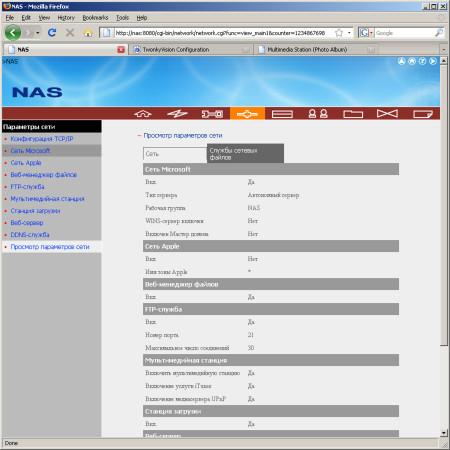The image size is (450, 450).
Task: Open the shared folders icon
Action: pyautogui.click(x=353, y=114)
